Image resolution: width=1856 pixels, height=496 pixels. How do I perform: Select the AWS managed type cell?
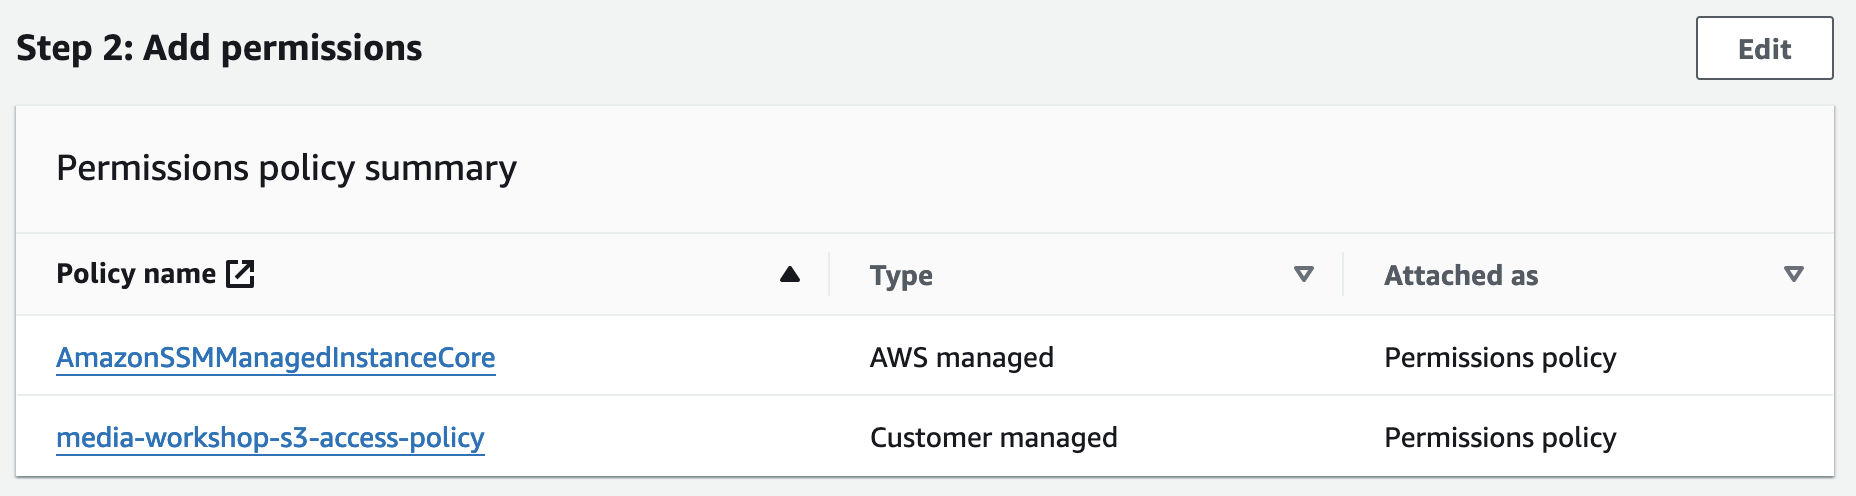click(961, 358)
